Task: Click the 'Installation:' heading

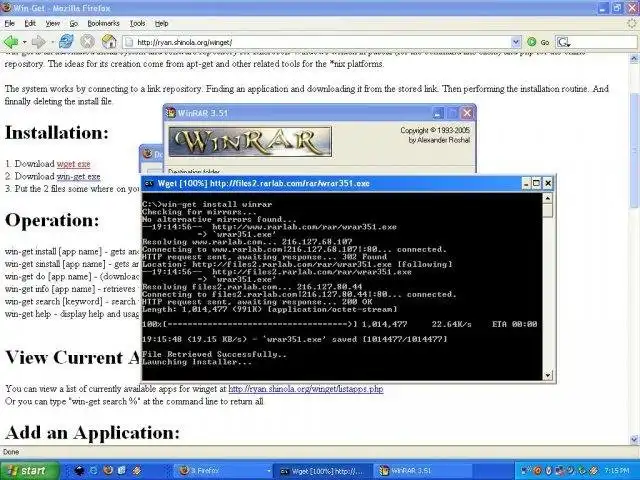Action: click(x=57, y=132)
